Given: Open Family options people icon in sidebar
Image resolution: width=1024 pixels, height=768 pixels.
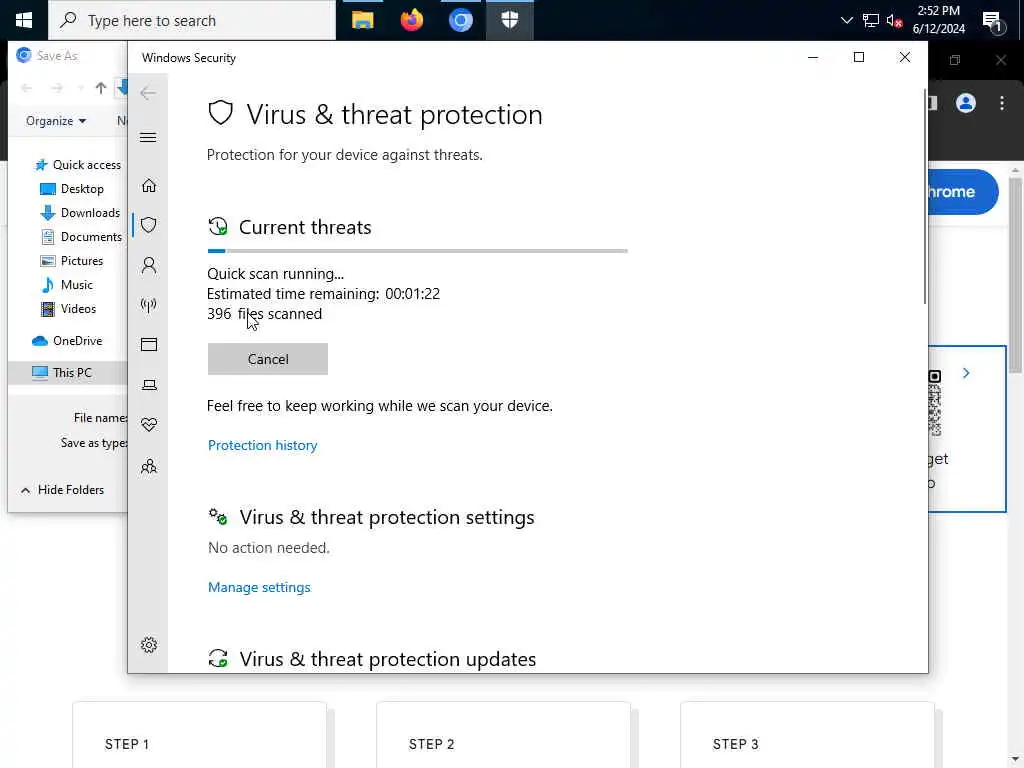Looking at the screenshot, I should [149, 466].
